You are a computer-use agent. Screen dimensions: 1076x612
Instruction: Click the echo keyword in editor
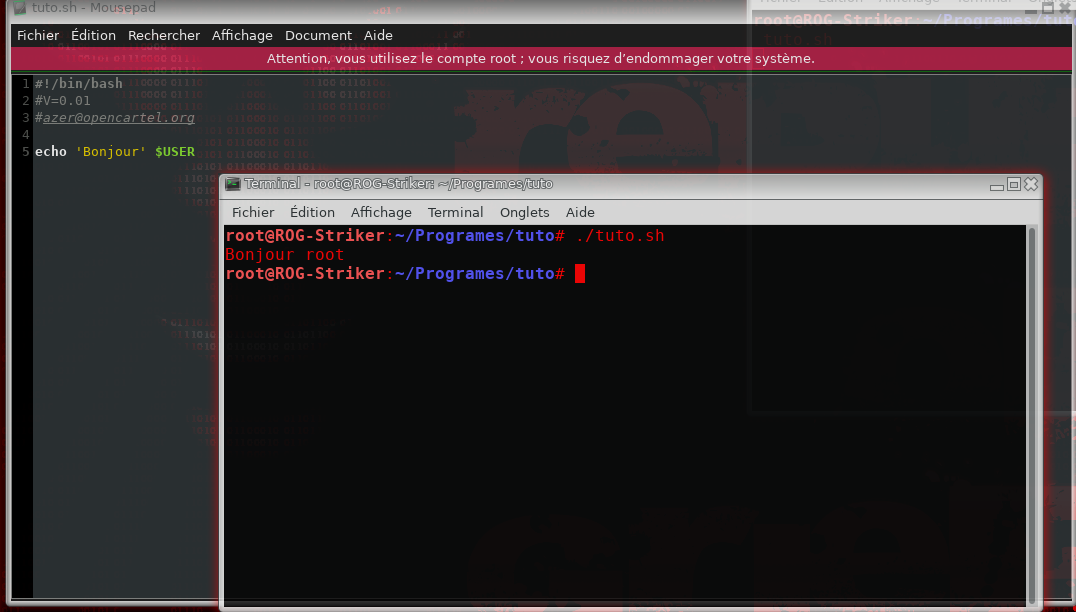tap(51, 152)
